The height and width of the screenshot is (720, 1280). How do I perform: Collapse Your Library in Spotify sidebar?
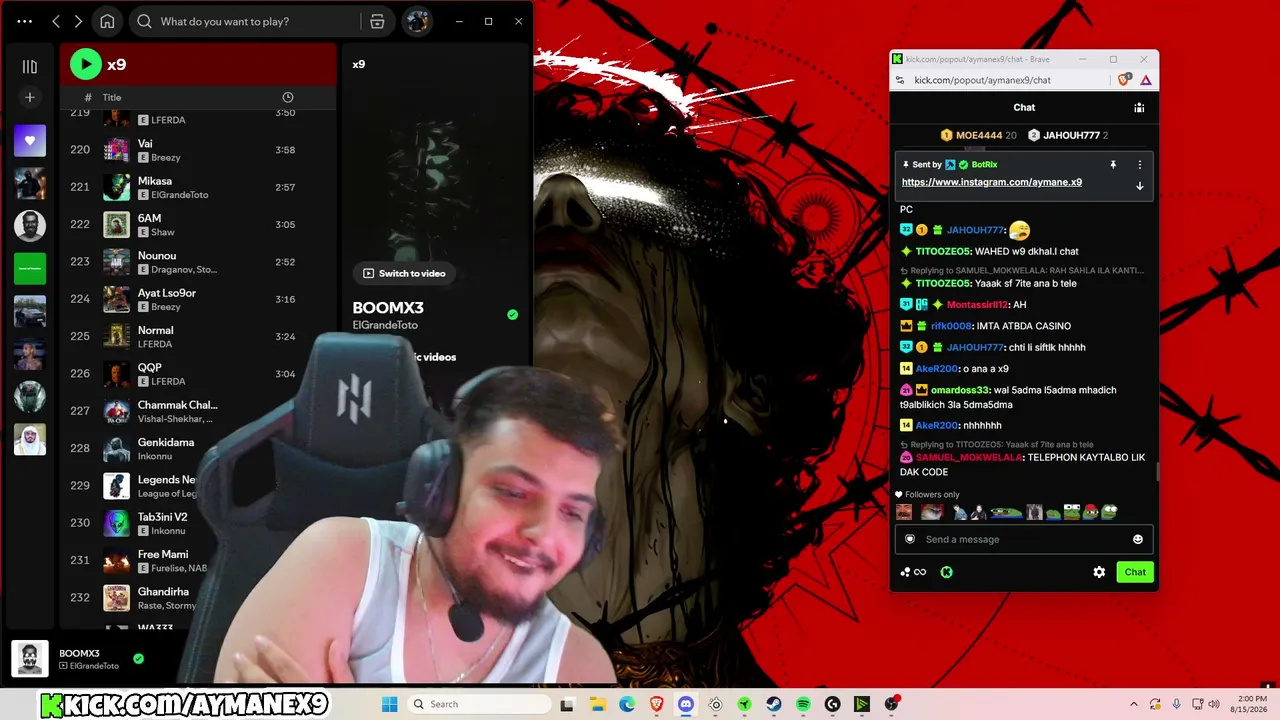click(30, 66)
